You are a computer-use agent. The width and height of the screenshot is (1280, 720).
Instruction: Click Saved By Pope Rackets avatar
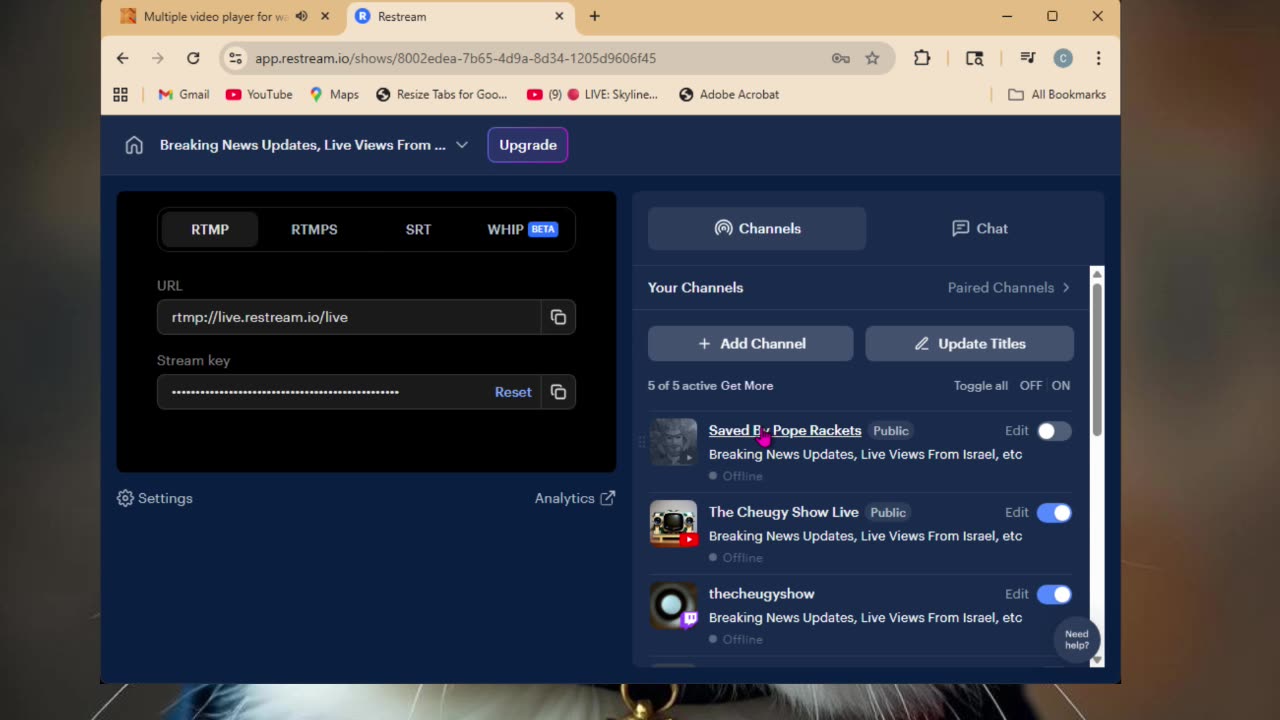pyautogui.click(x=673, y=442)
